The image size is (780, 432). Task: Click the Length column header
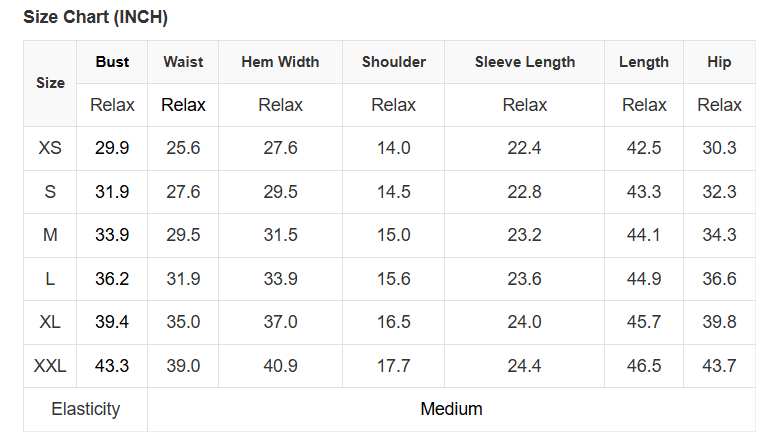644,62
